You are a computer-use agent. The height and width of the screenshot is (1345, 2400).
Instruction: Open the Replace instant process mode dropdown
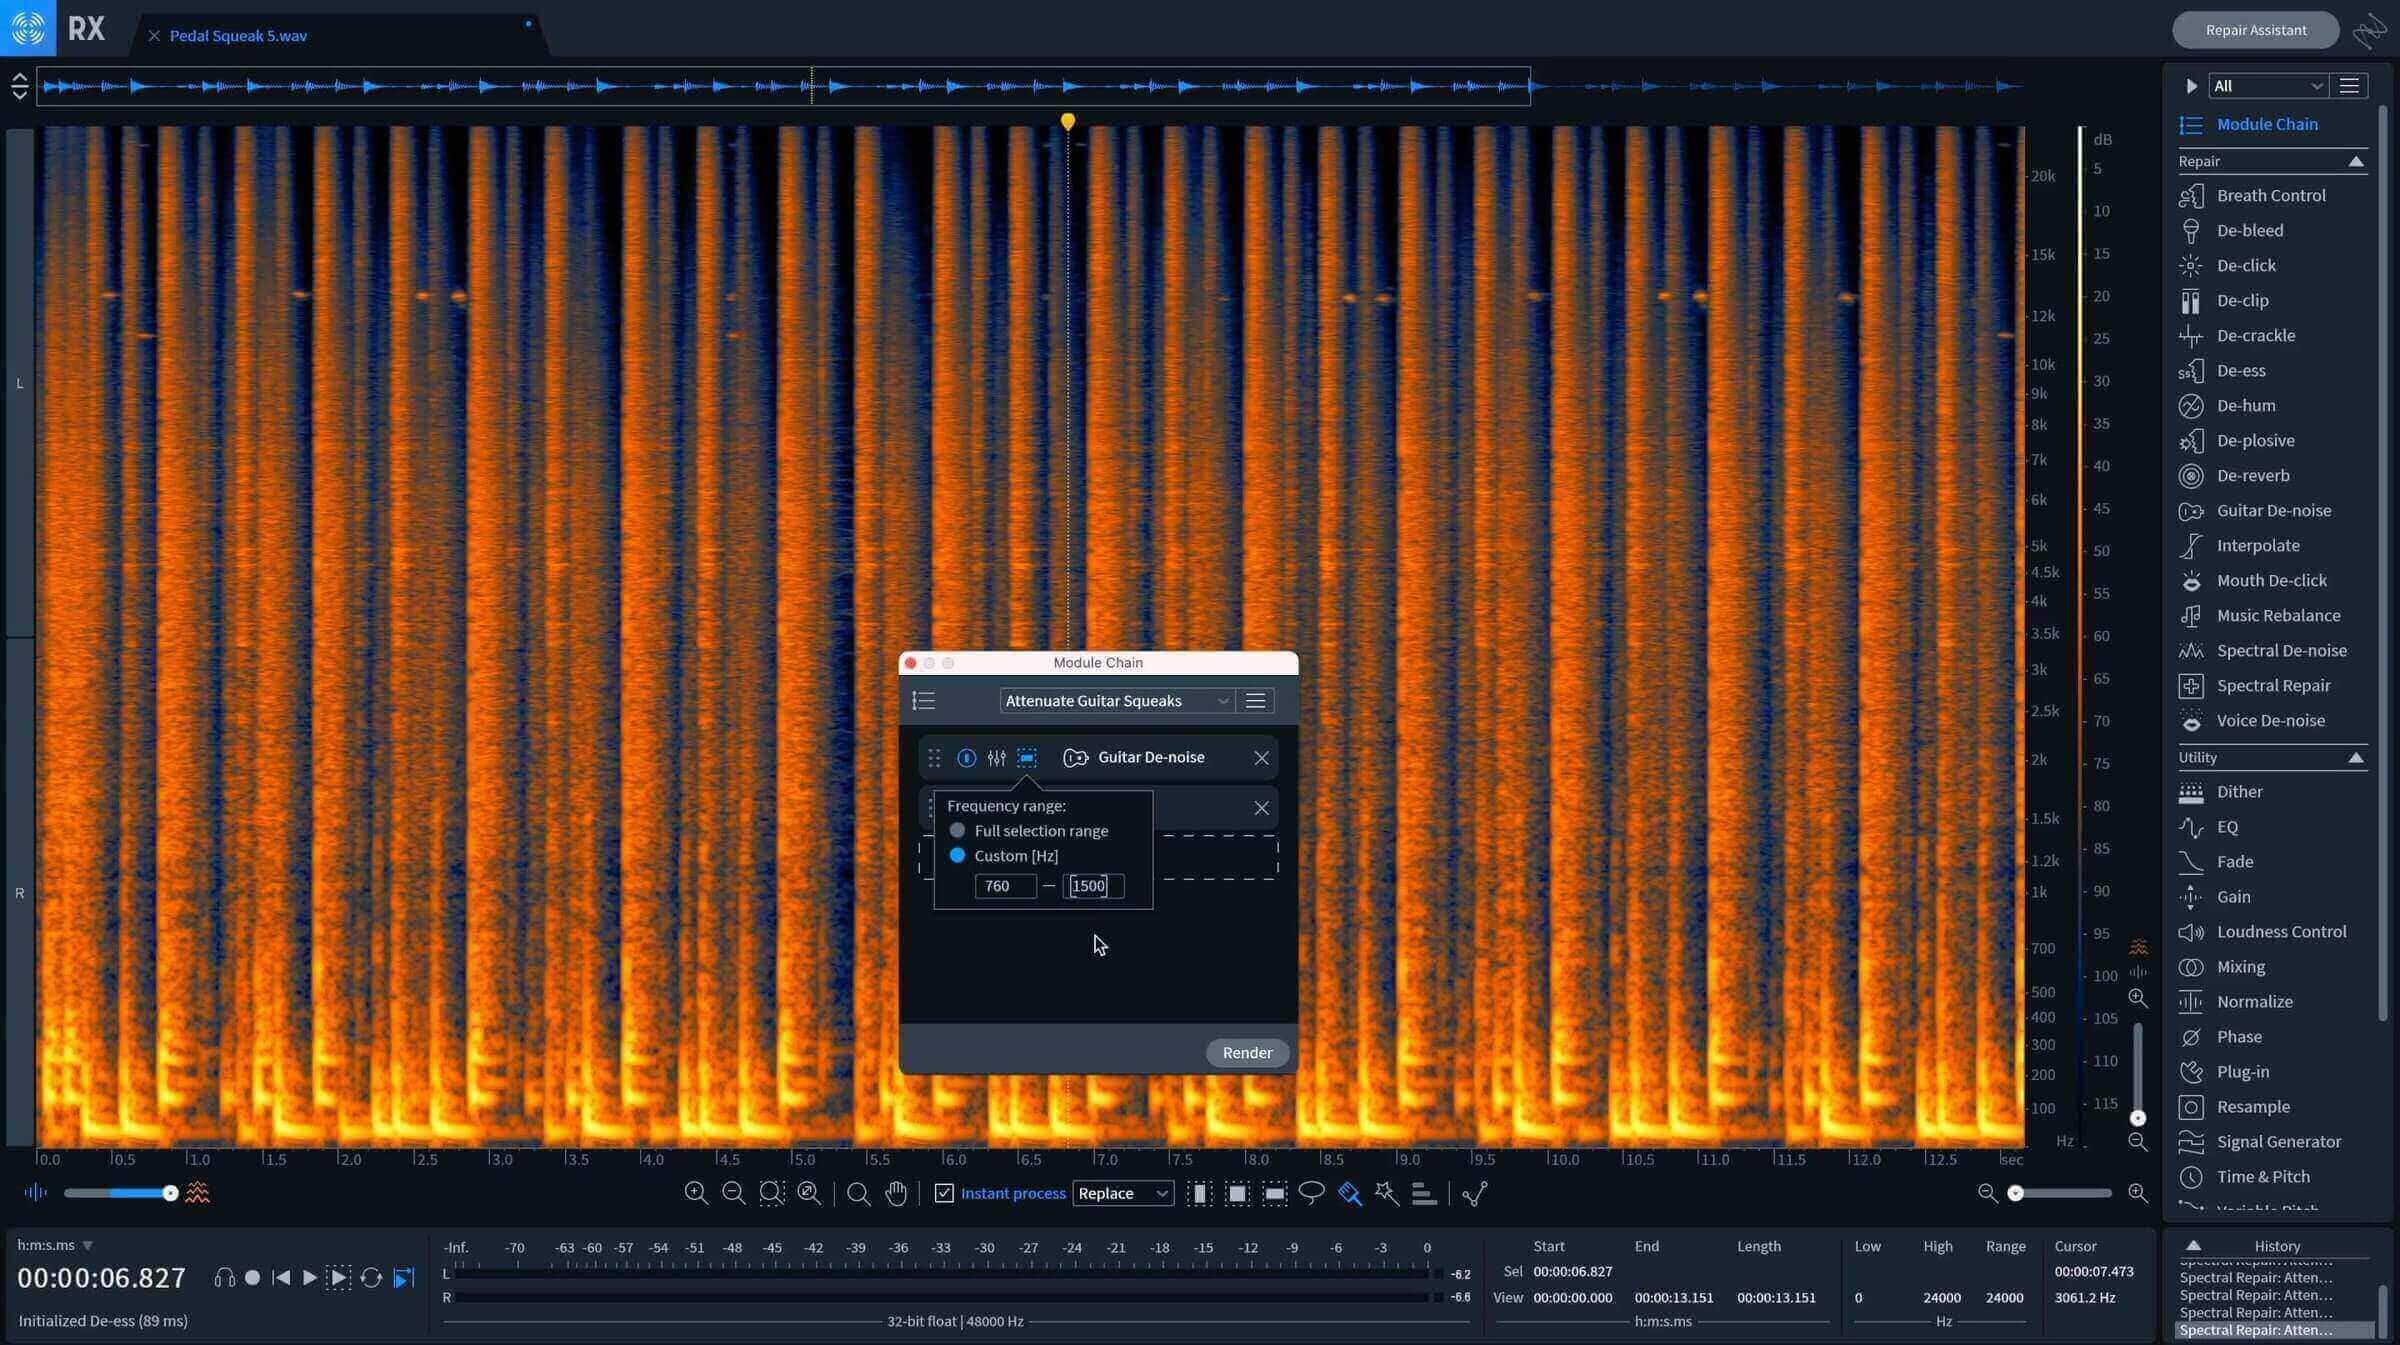click(x=1123, y=1193)
